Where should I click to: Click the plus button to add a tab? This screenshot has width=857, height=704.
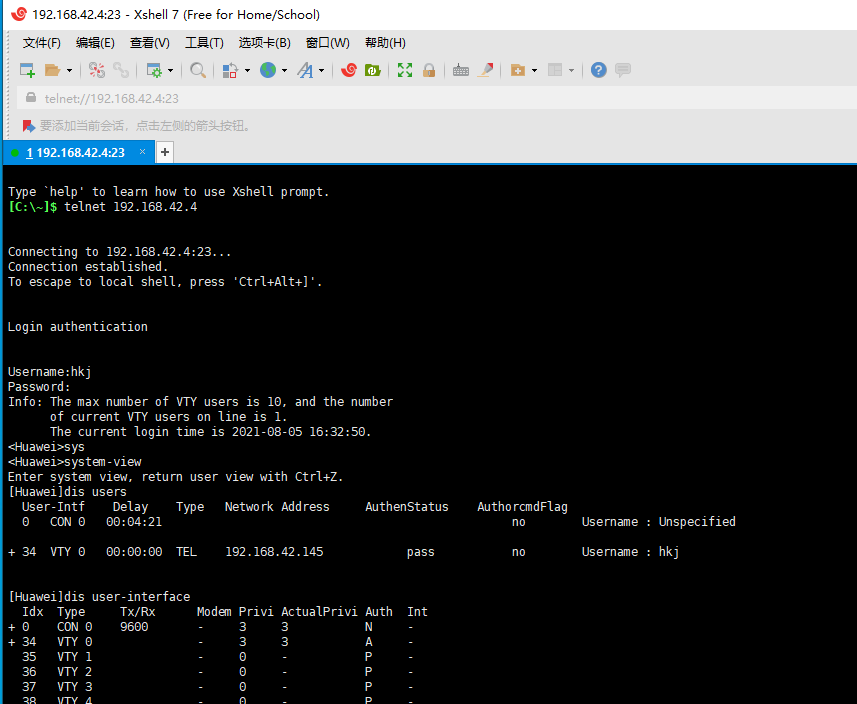pos(164,152)
